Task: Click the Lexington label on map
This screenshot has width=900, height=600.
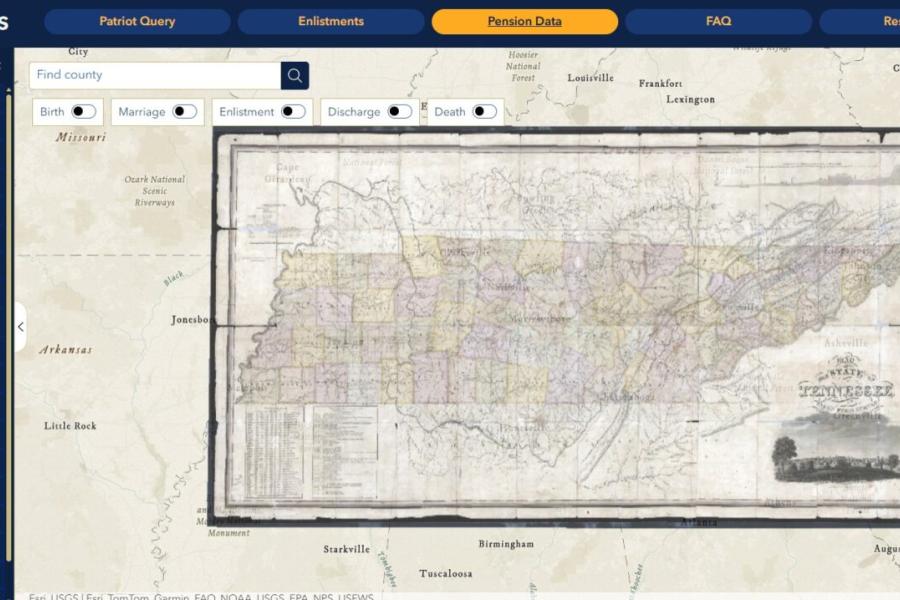Action: coord(690,99)
